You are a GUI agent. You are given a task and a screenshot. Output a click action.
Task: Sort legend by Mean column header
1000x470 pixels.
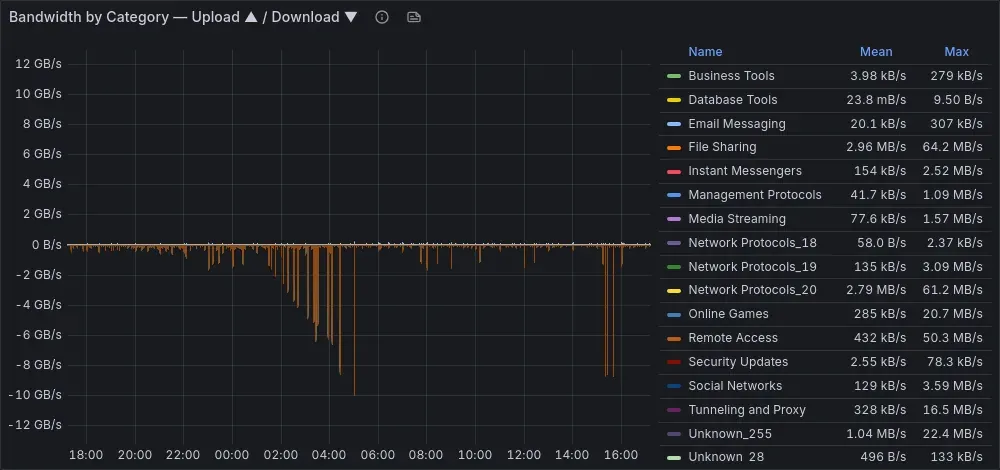click(876, 52)
